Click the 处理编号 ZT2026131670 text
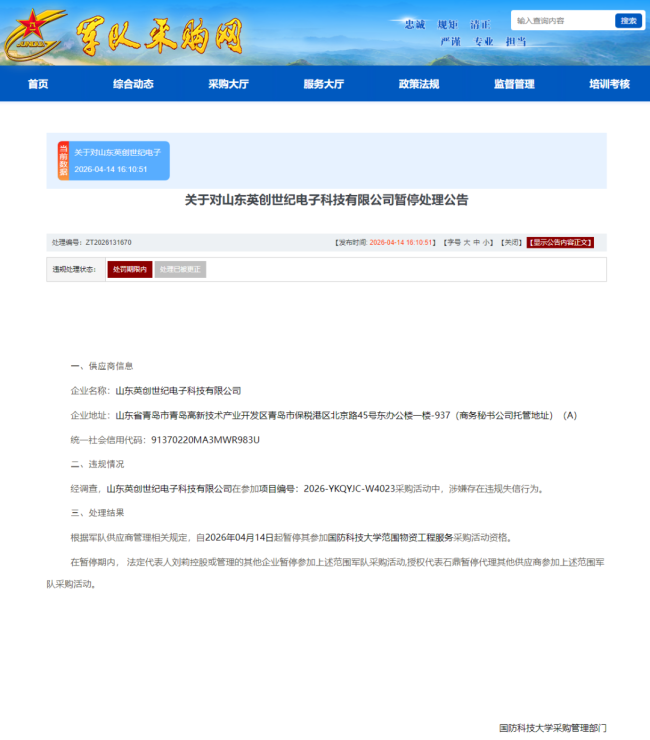This screenshot has height=740, width=650. tap(92, 243)
